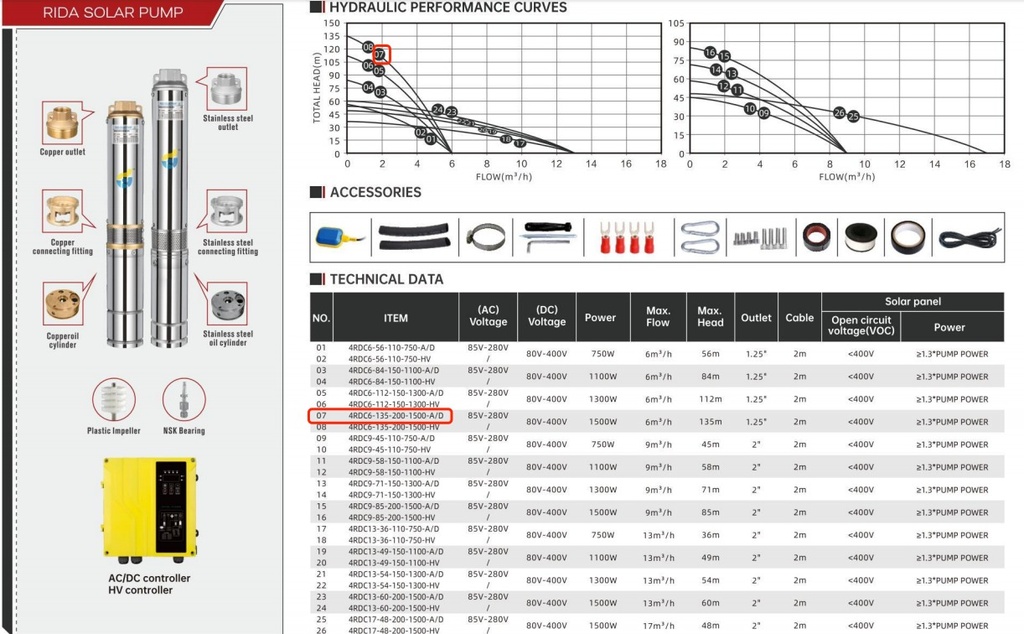Screen dimensions: 1024x634
Task: Select the (AC) Voltage column header
Action: click(488, 316)
